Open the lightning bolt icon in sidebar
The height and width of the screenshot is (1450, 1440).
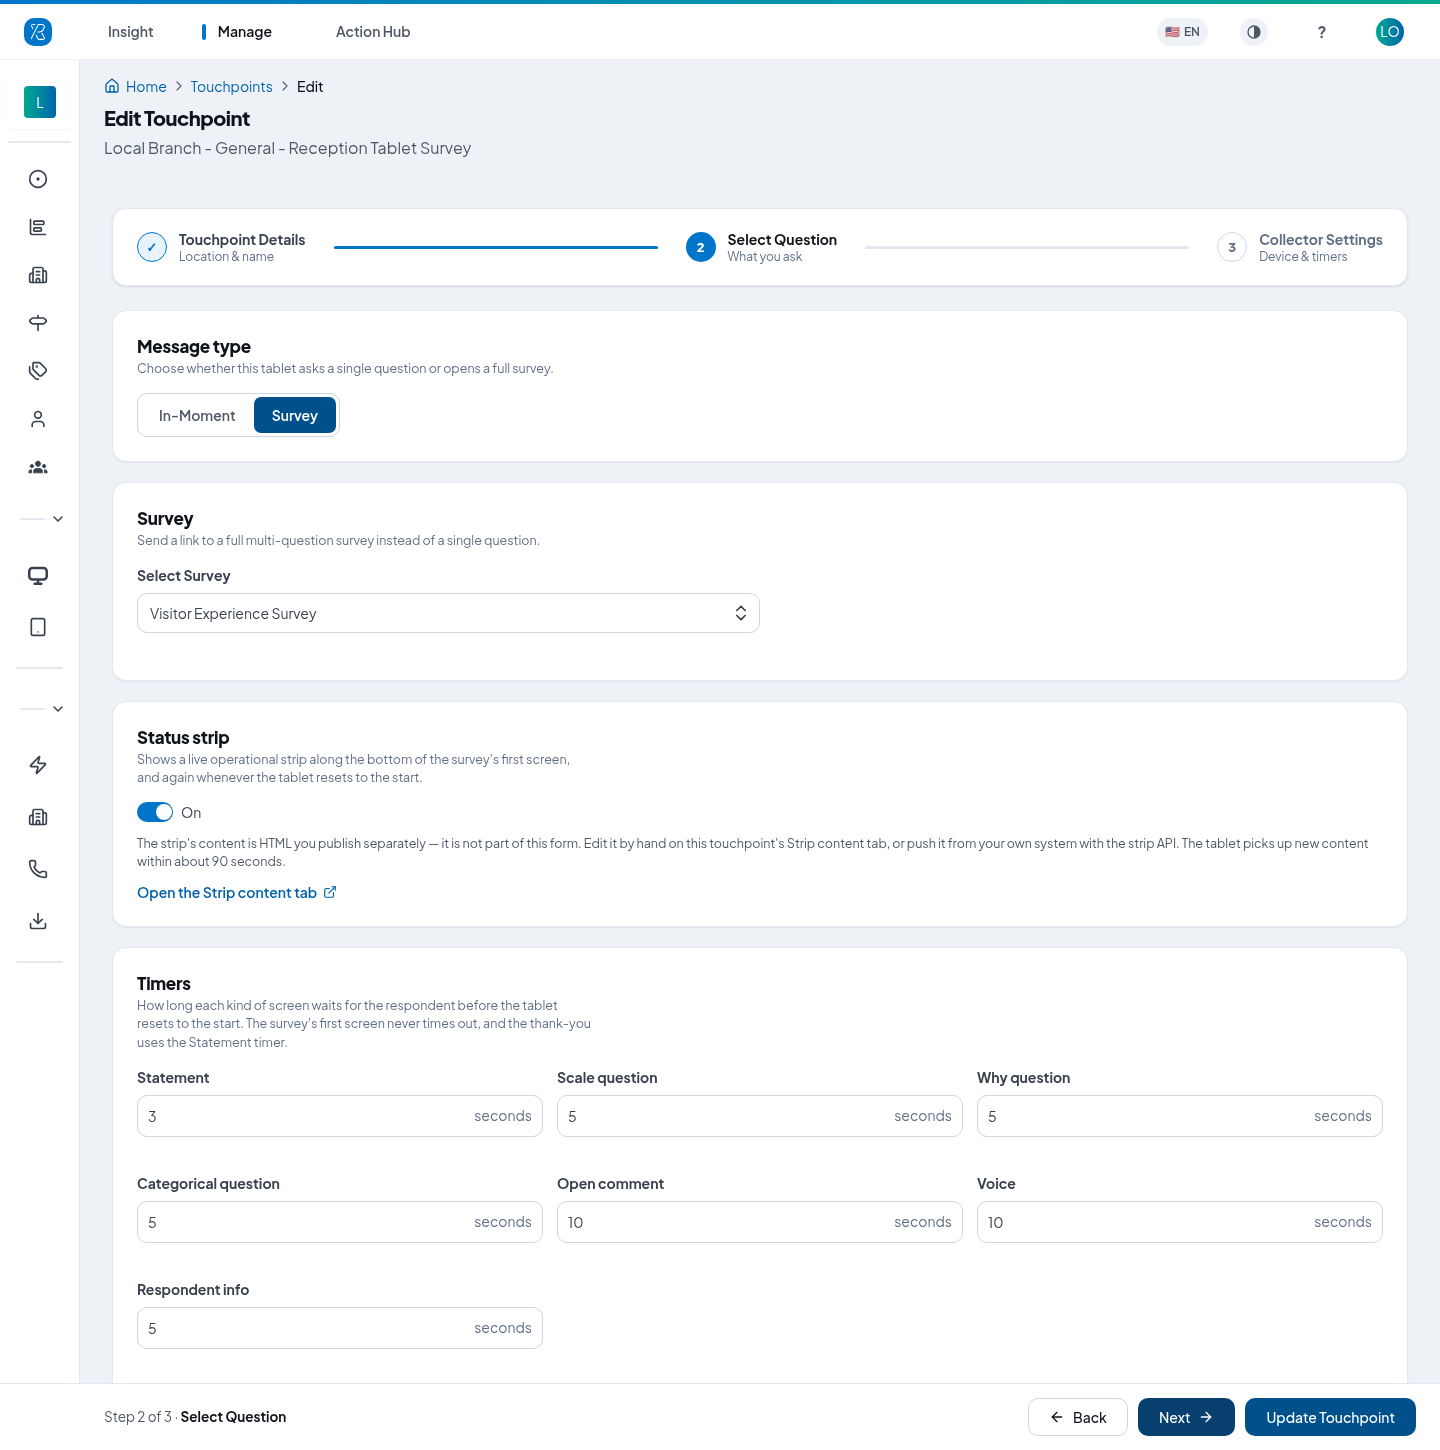pos(38,765)
